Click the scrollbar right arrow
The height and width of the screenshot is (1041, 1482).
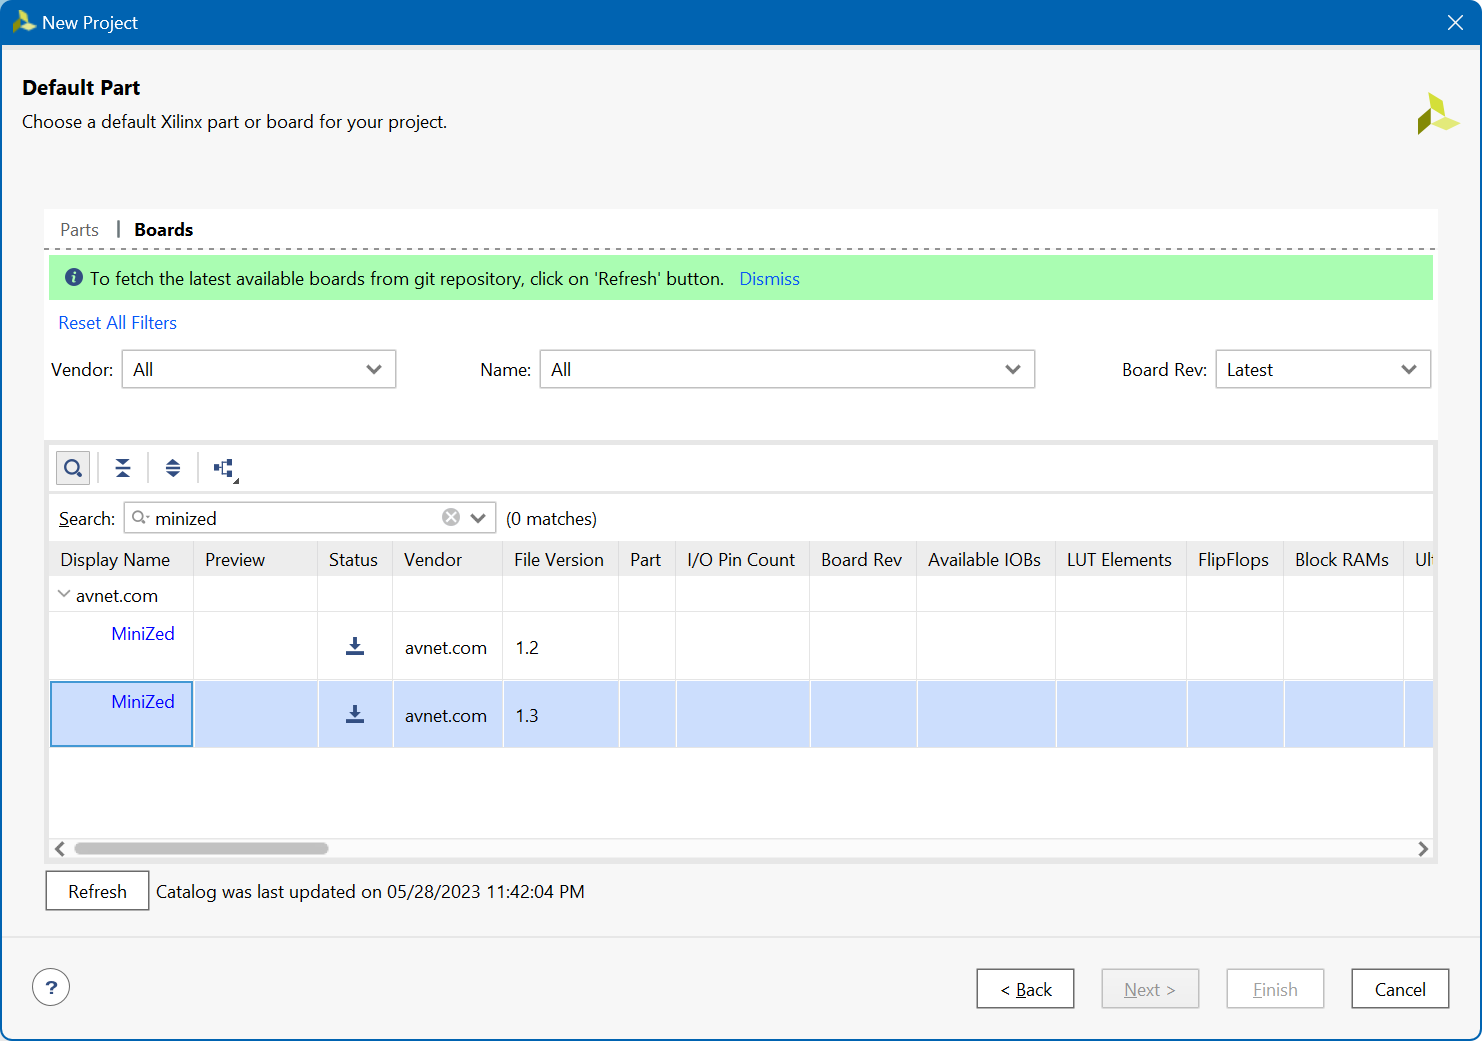click(x=1422, y=848)
